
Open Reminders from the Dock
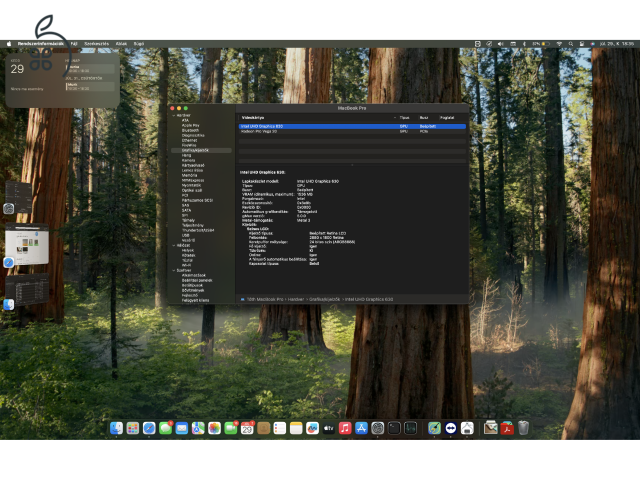pyautogui.click(x=280, y=428)
